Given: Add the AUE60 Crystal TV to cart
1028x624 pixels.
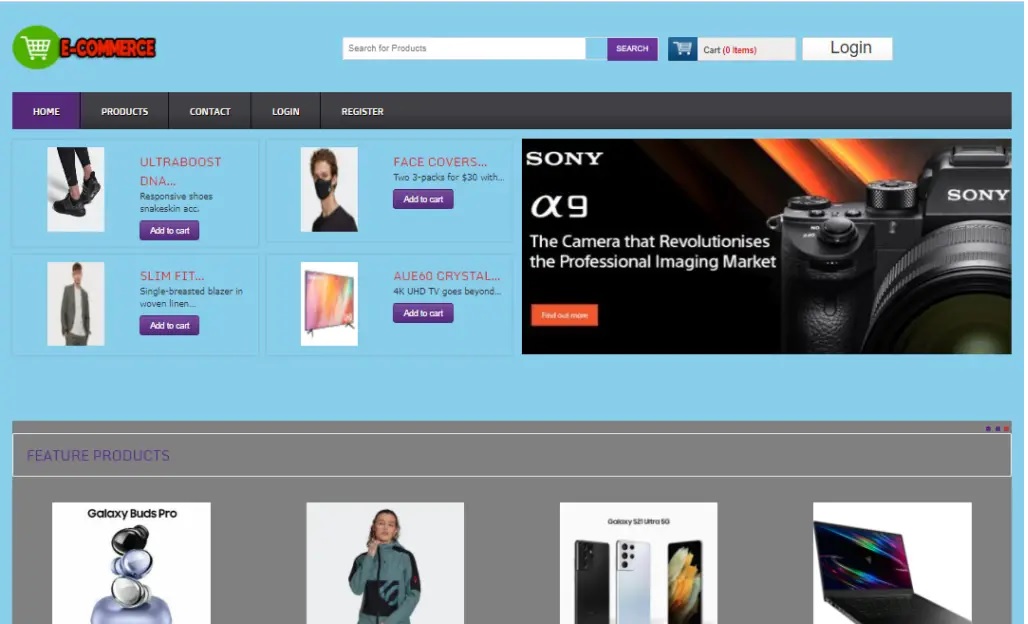Looking at the screenshot, I should (423, 313).
